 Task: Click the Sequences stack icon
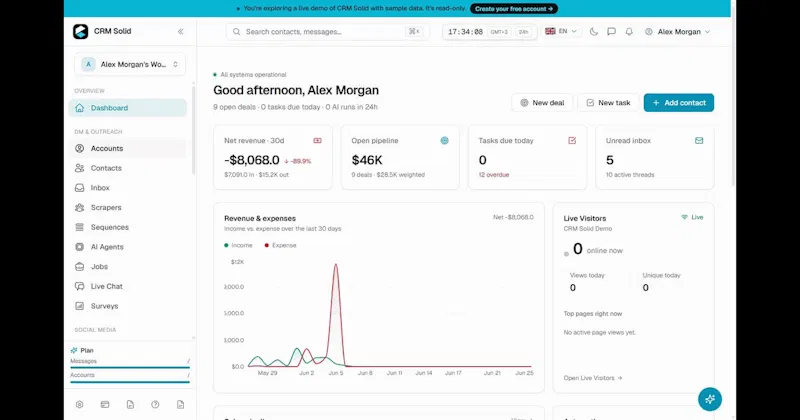80,227
